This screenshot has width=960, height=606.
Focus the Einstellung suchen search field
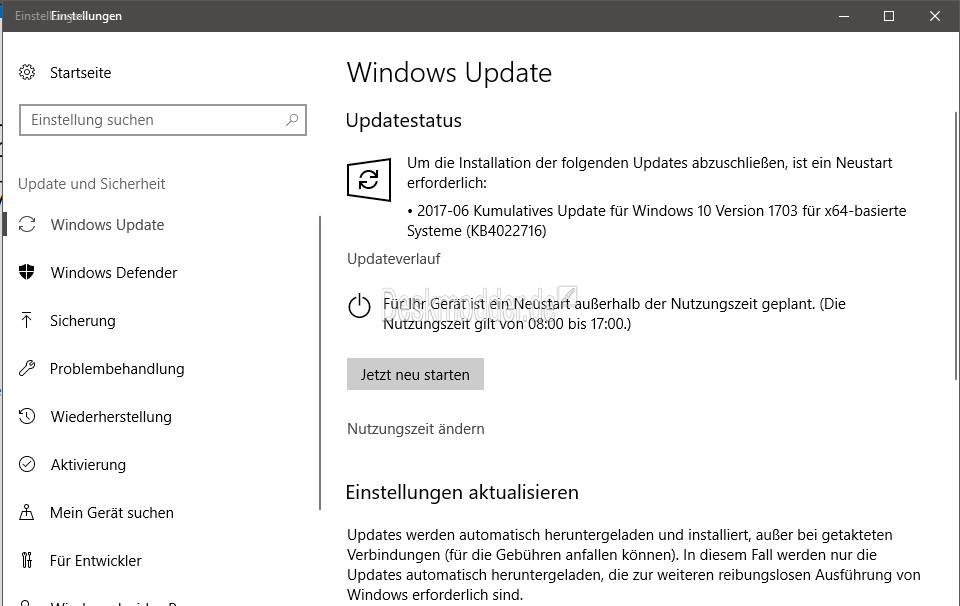[163, 120]
